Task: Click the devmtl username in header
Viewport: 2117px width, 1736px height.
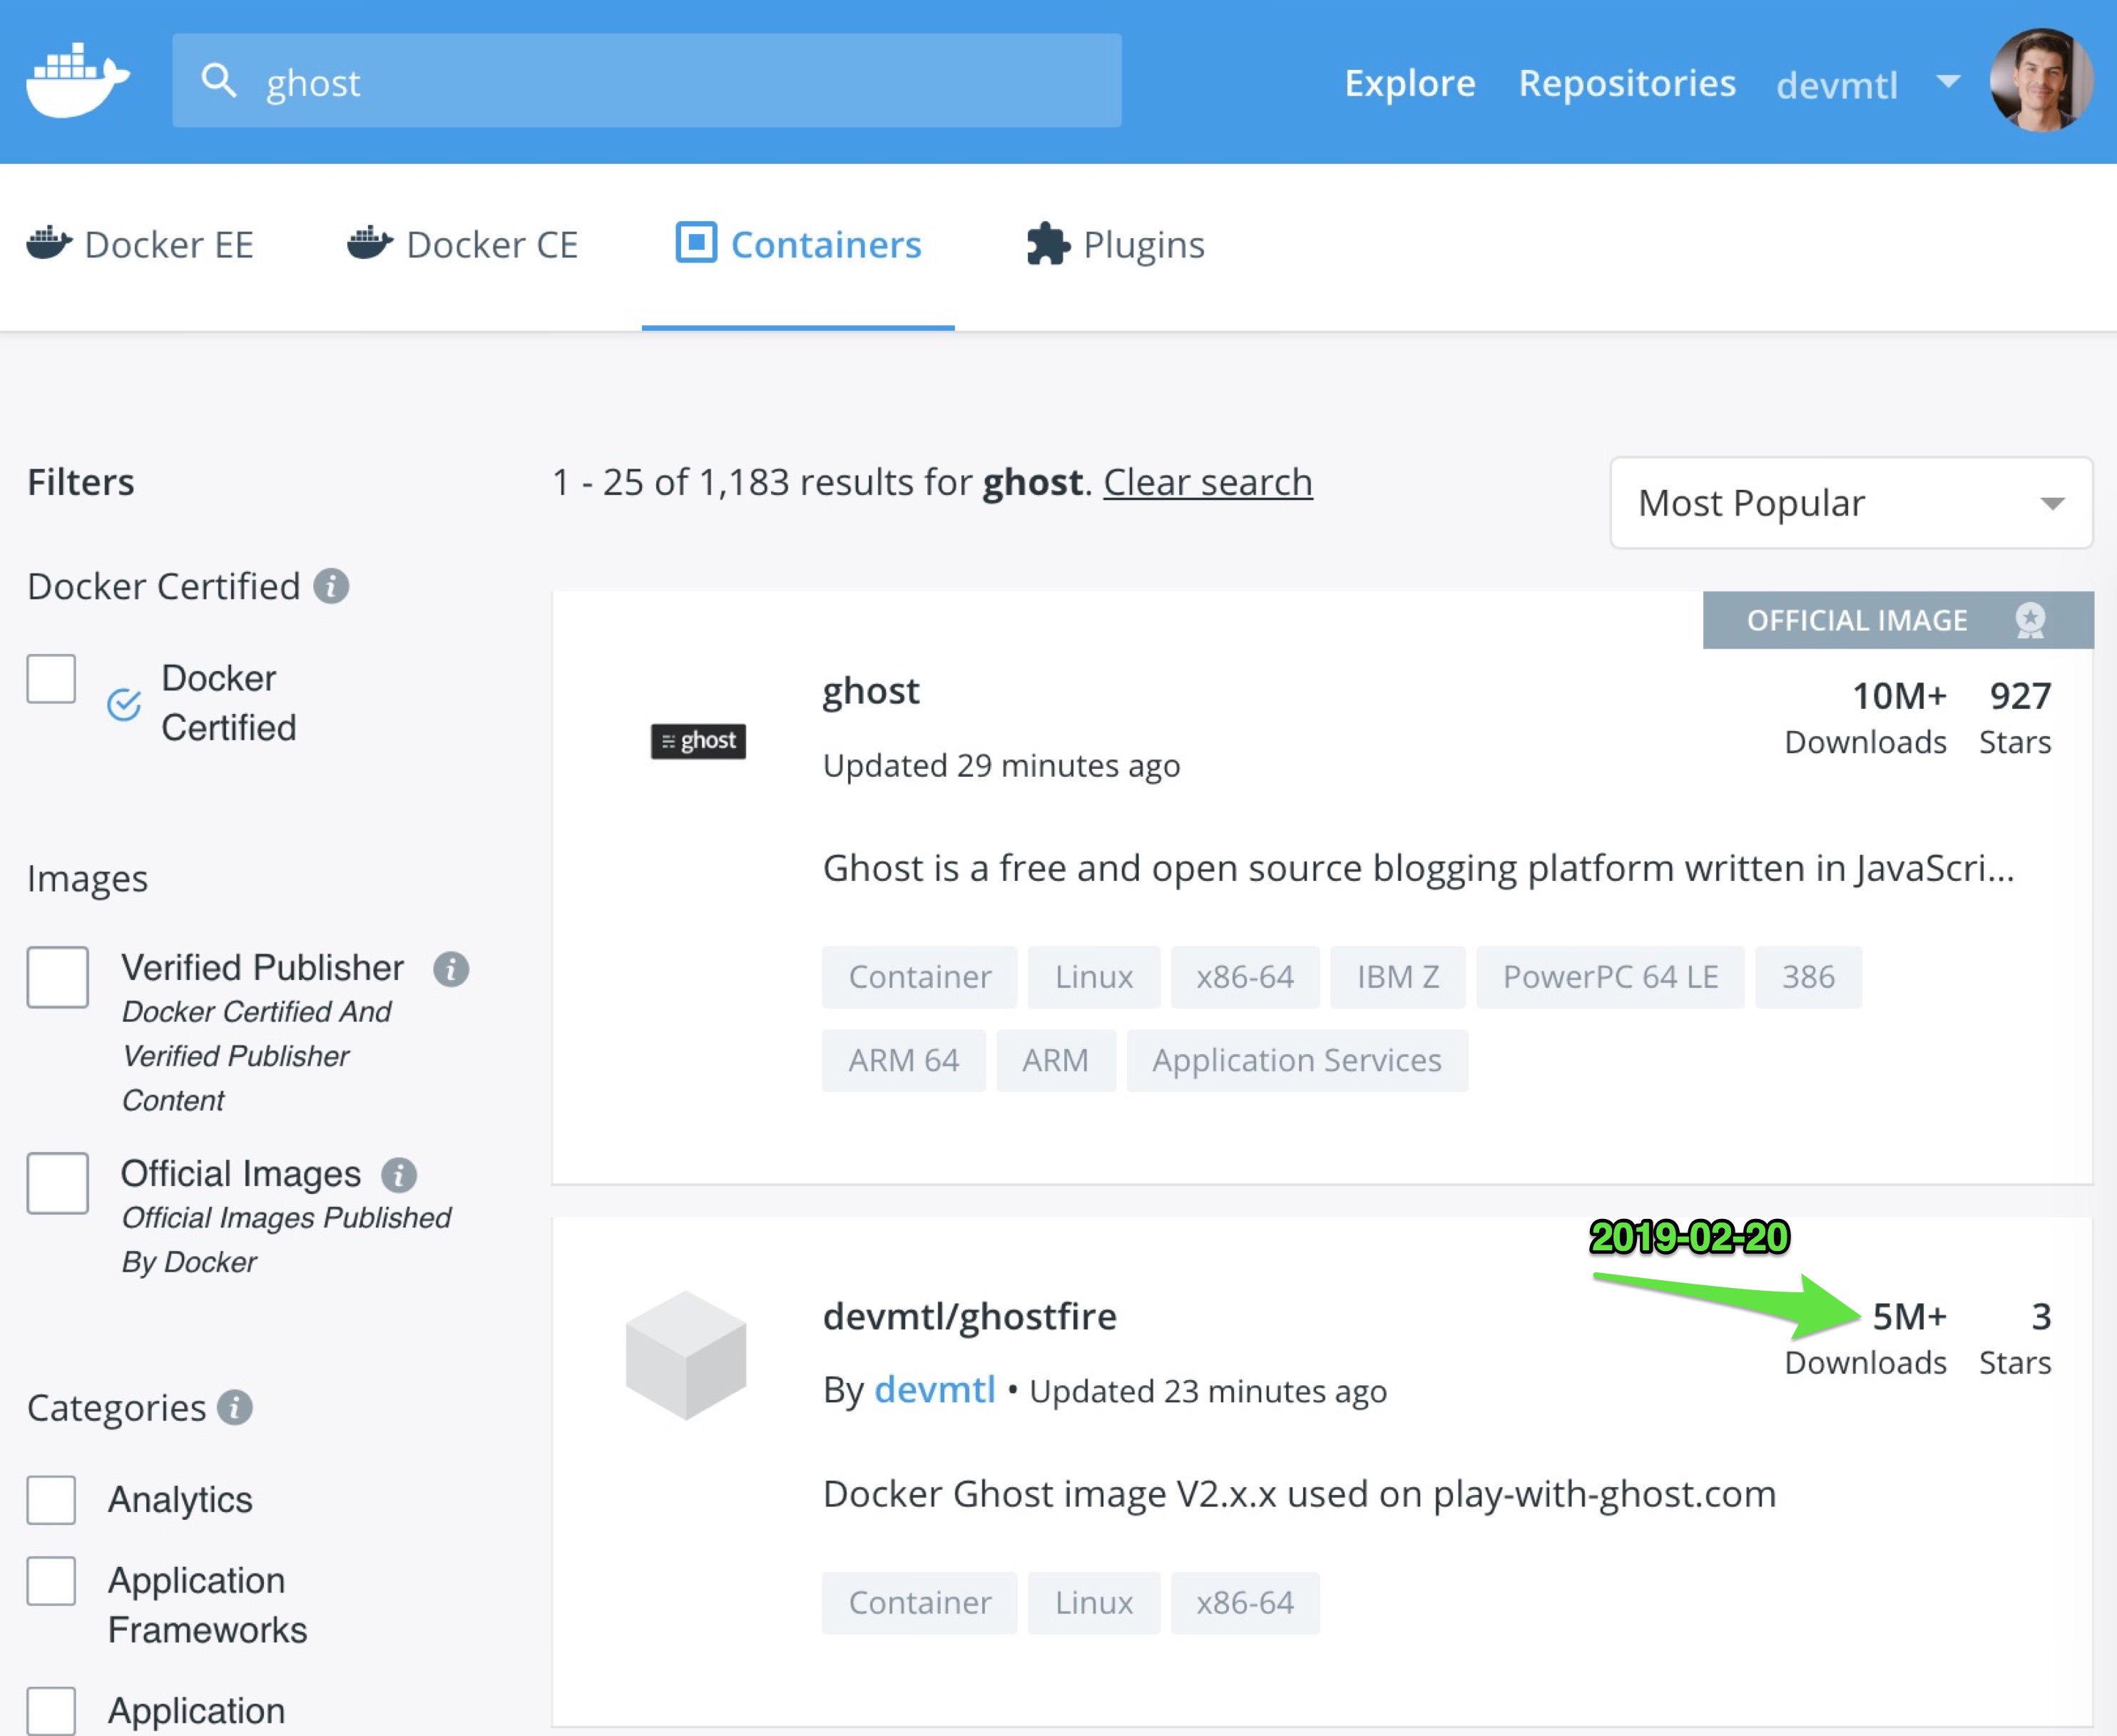Action: [1837, 85]
